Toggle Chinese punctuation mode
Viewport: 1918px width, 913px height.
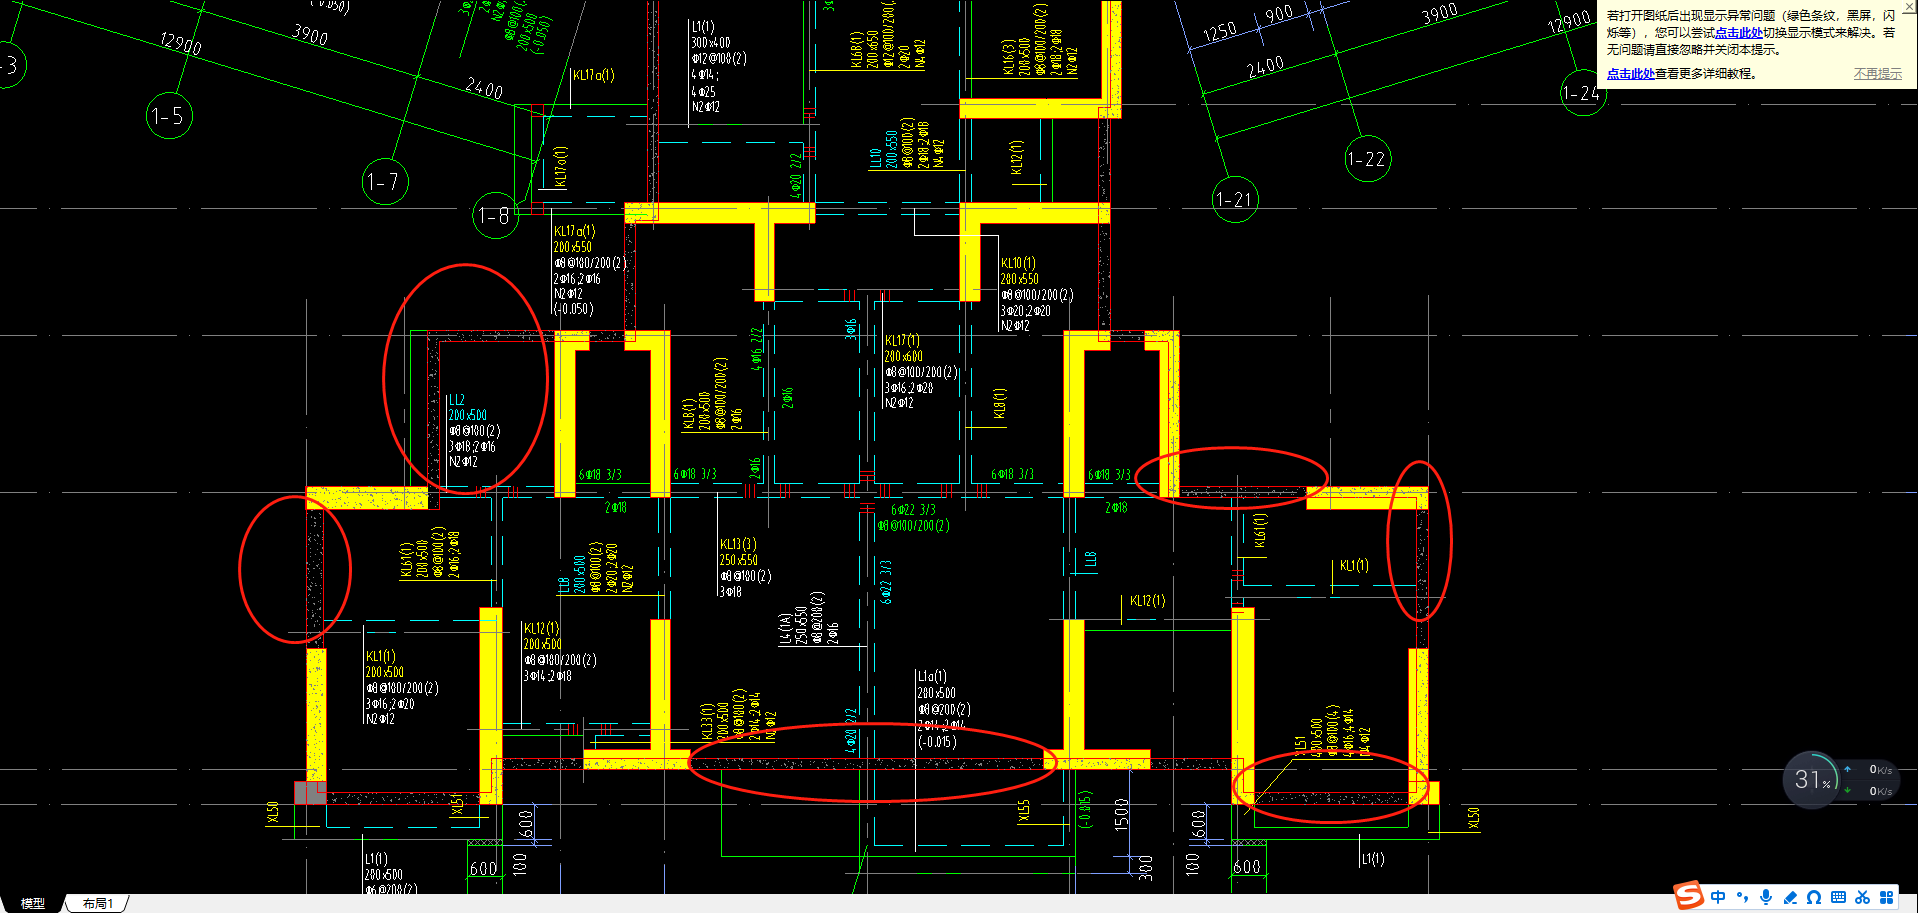1743,897
